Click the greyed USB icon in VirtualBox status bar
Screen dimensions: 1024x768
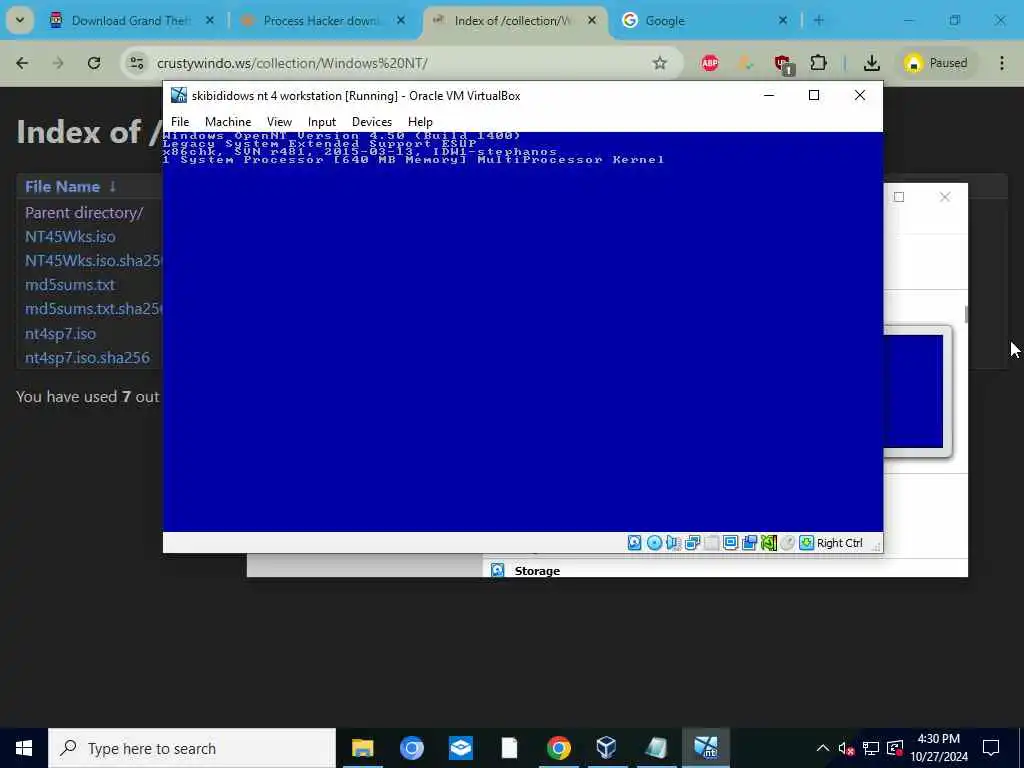[711, 543]
